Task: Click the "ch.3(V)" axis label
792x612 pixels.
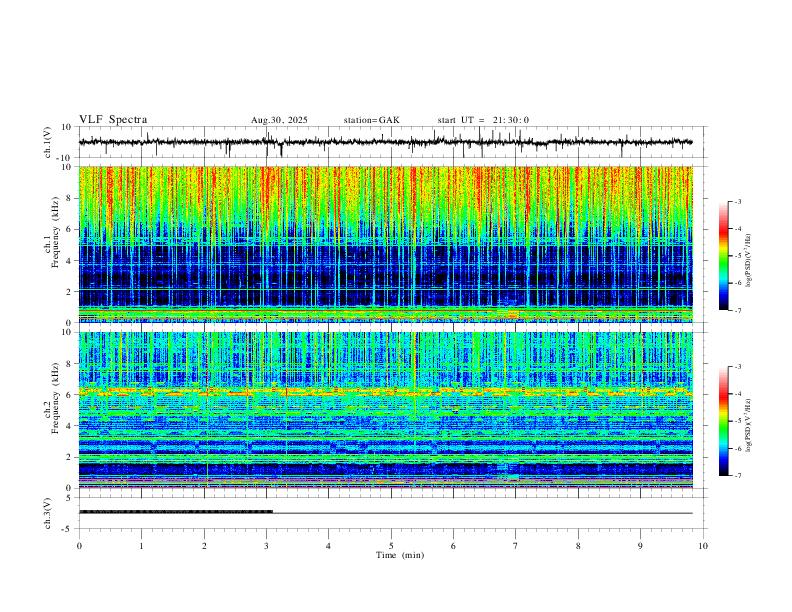Action: tap(48, 513)
